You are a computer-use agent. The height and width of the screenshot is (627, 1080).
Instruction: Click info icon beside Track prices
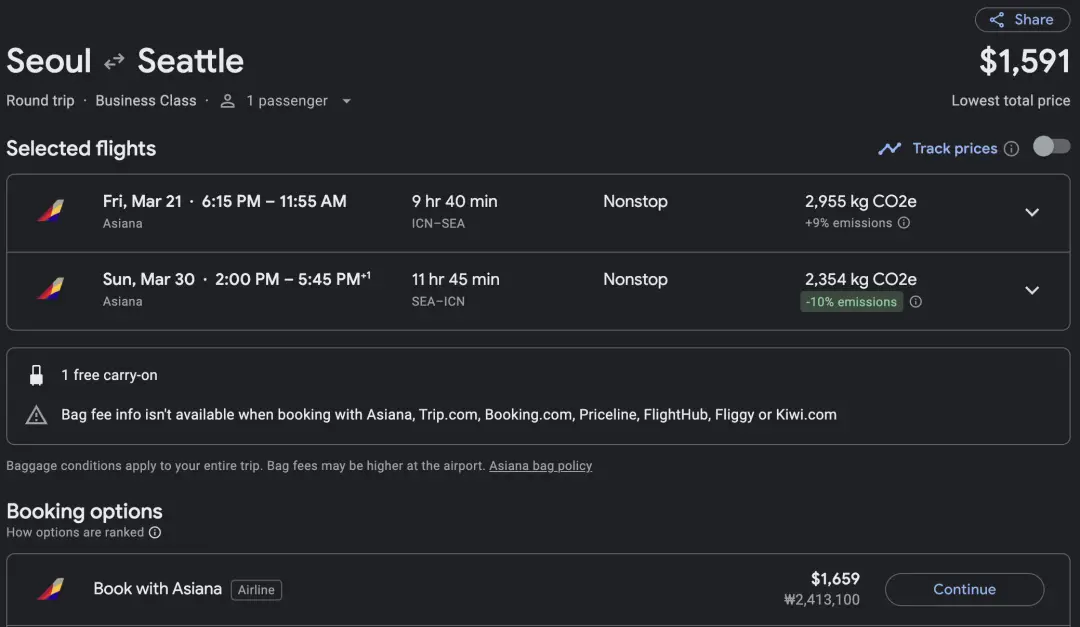[x=1011, y=149]
